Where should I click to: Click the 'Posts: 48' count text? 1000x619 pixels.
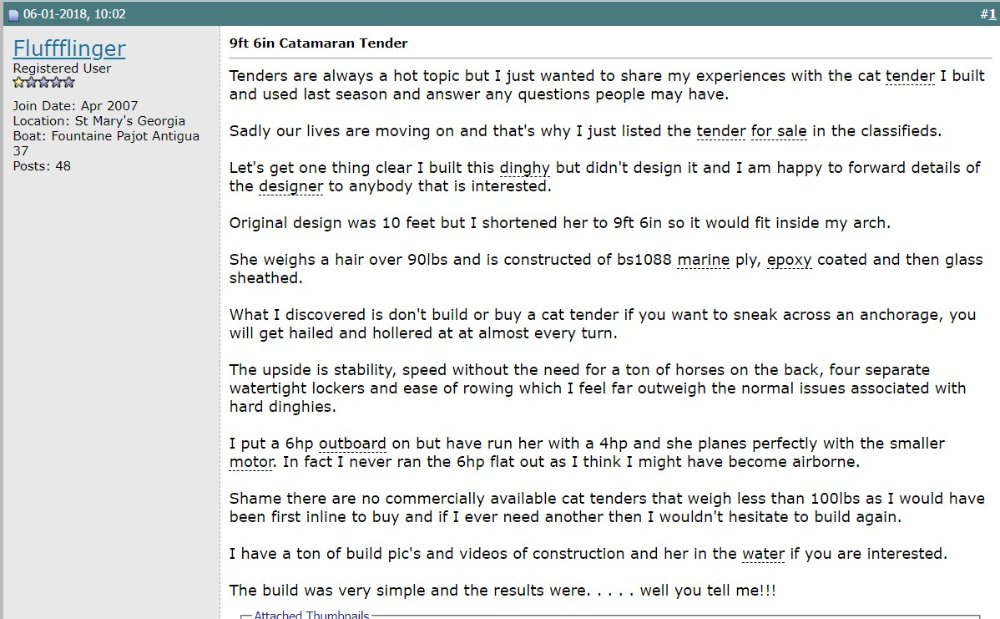point(41,166)
